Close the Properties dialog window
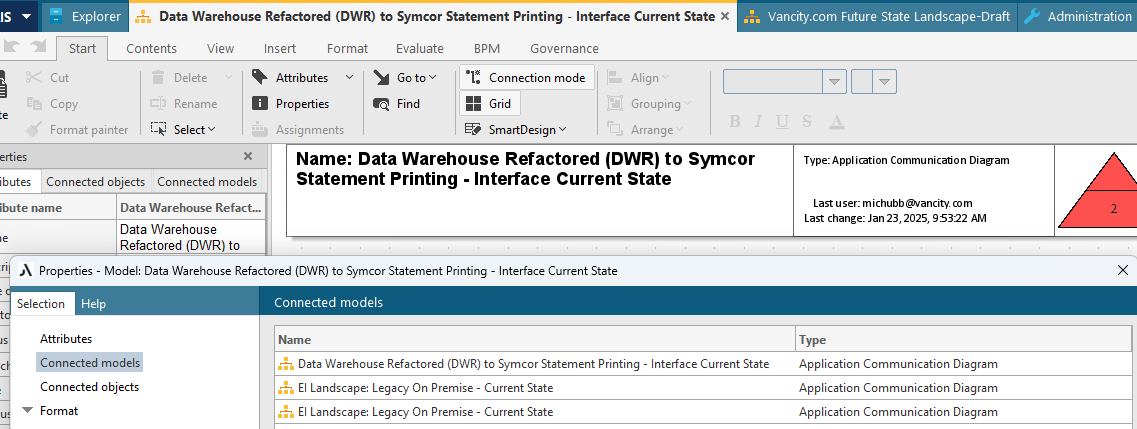 click(x=1123, y=270)
